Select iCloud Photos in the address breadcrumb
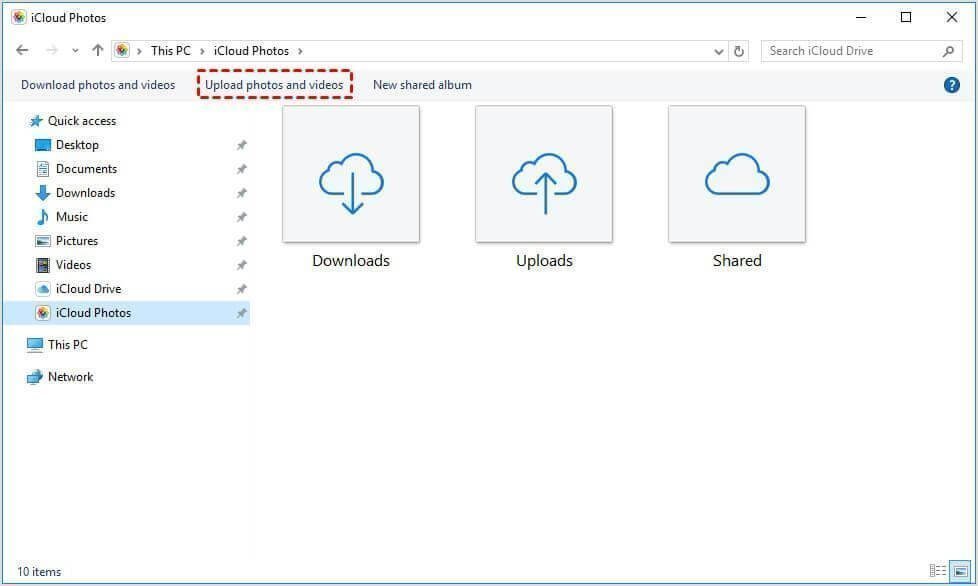 251,50
